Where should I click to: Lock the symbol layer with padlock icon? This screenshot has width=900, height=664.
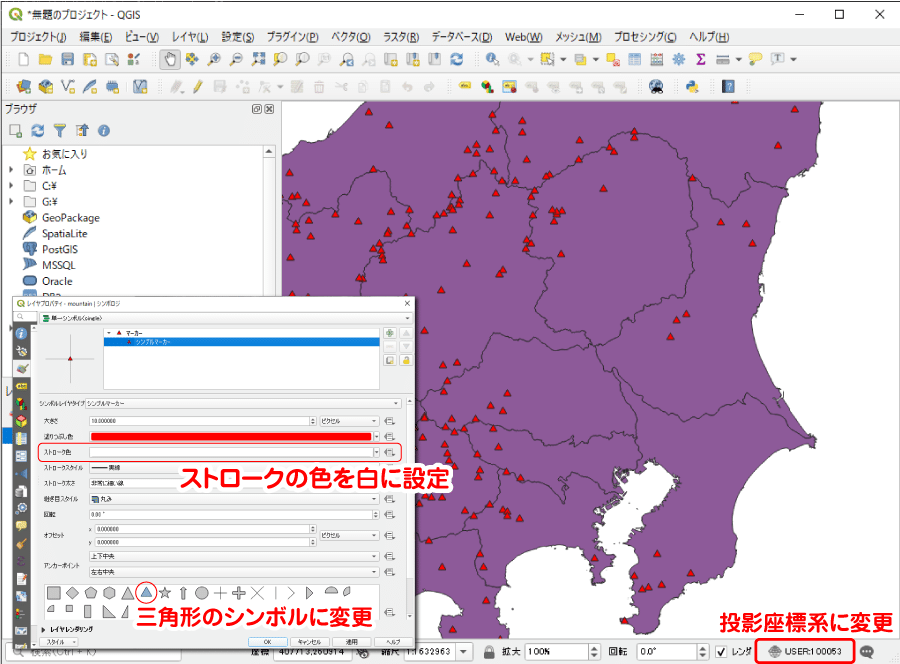(x=406, y=360)
